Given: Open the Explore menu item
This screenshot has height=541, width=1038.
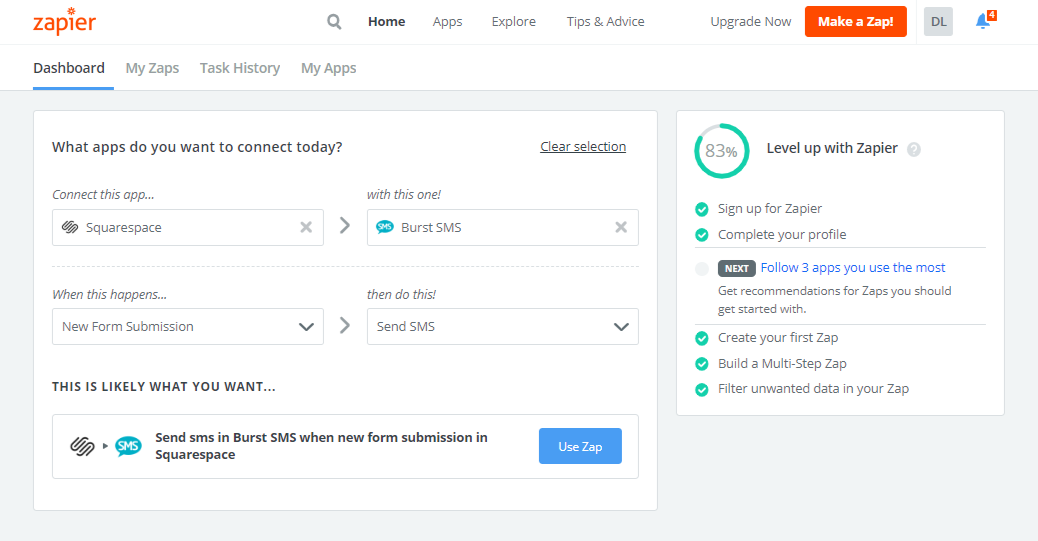Looking at the screenshot, I should pyautogui.click(x=514, y=22).
